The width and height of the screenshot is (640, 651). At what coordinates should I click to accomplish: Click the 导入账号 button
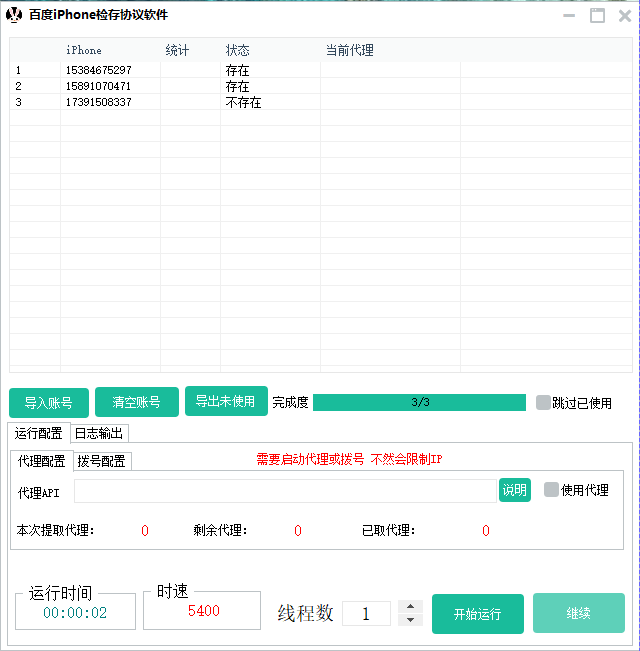coord(49,403)
